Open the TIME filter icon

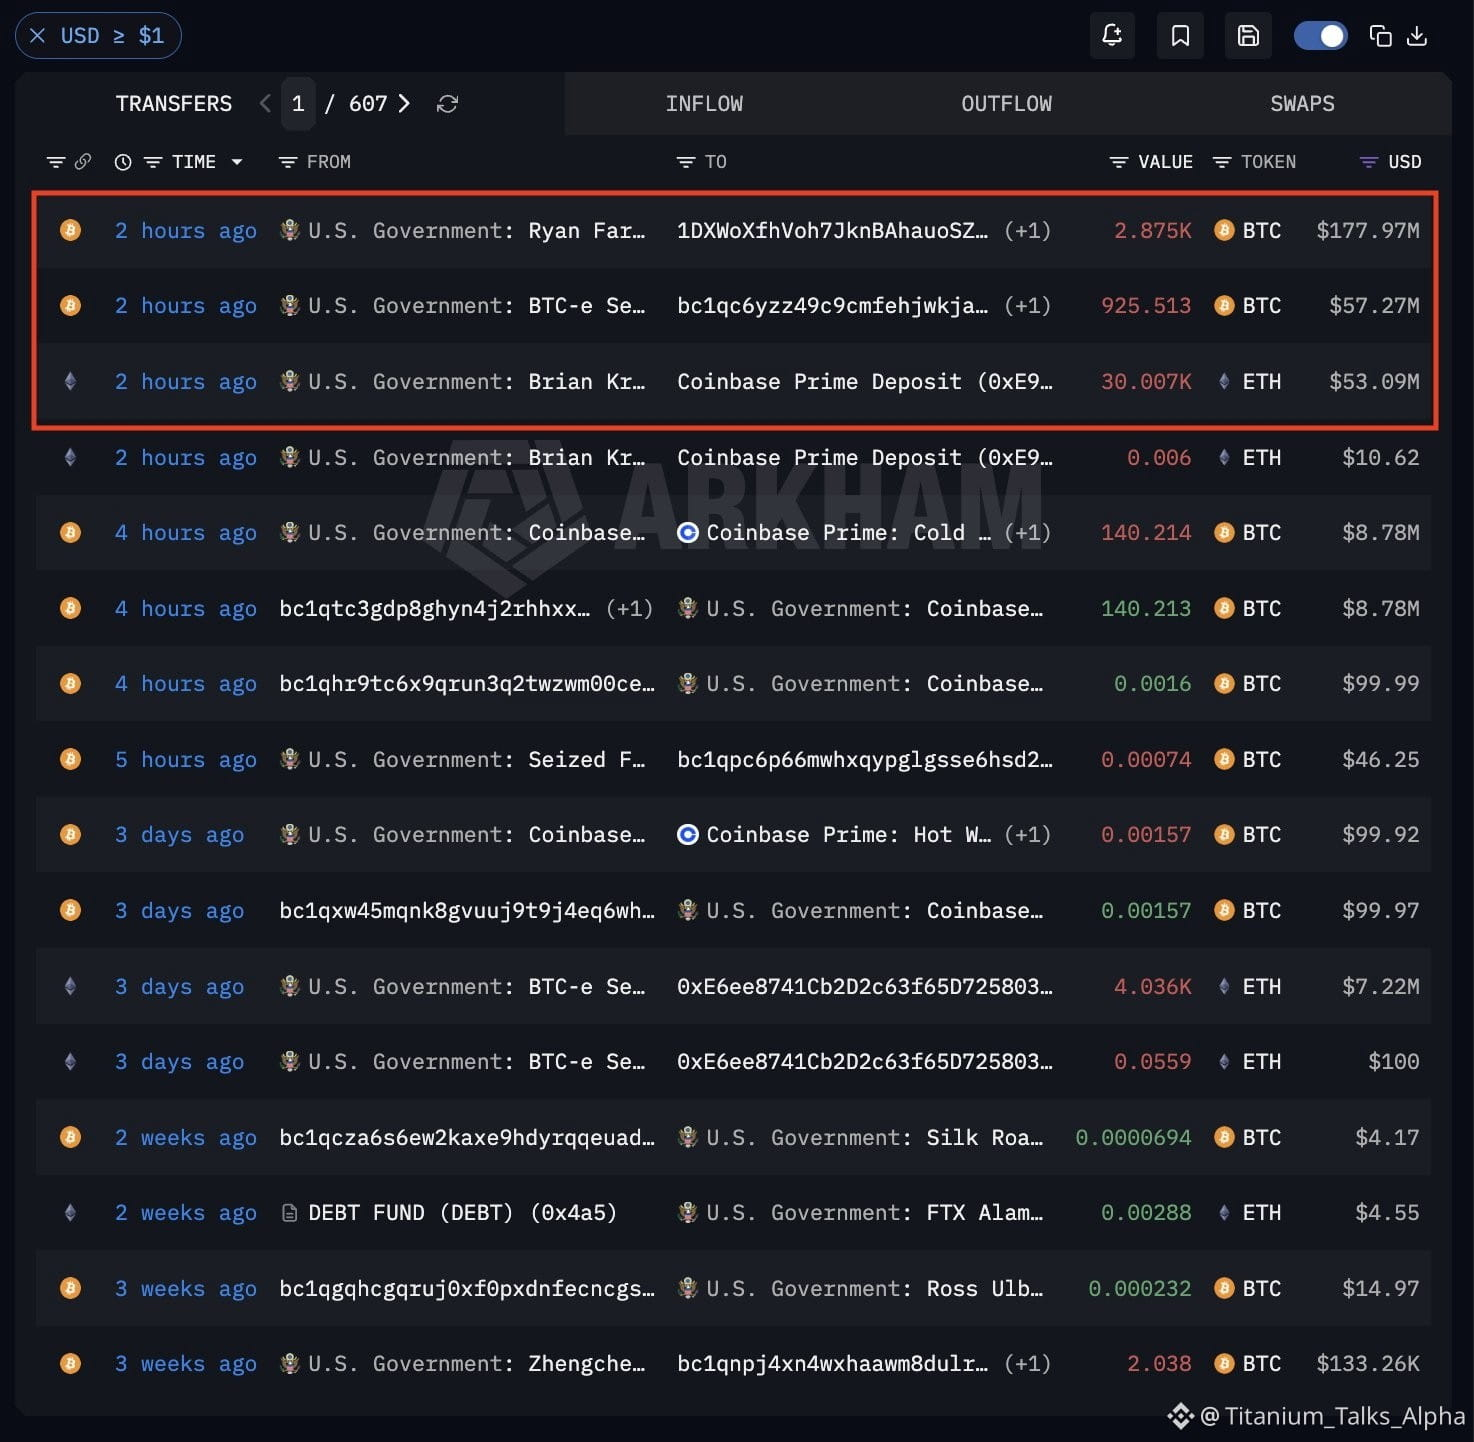point(153,162)
